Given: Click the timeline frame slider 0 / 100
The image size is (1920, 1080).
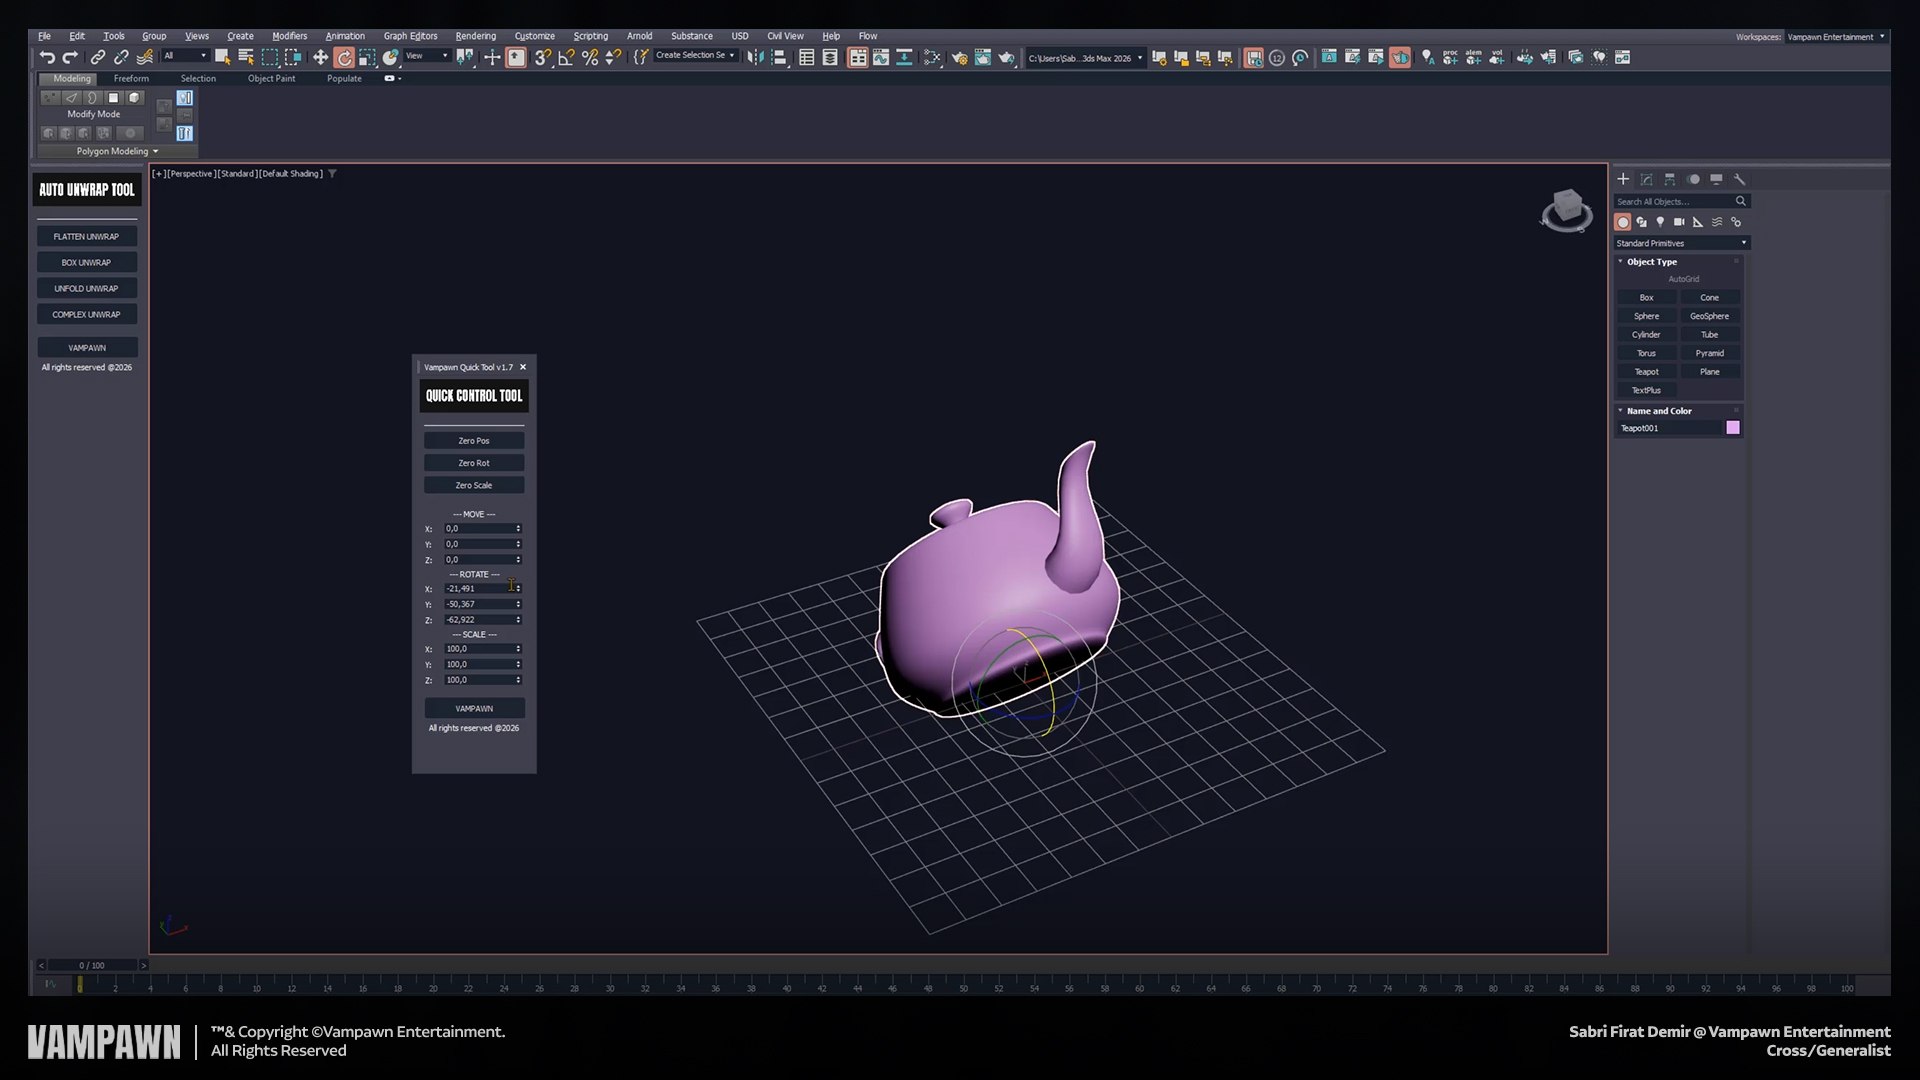Looking at the screenshot, I should 92,966.
